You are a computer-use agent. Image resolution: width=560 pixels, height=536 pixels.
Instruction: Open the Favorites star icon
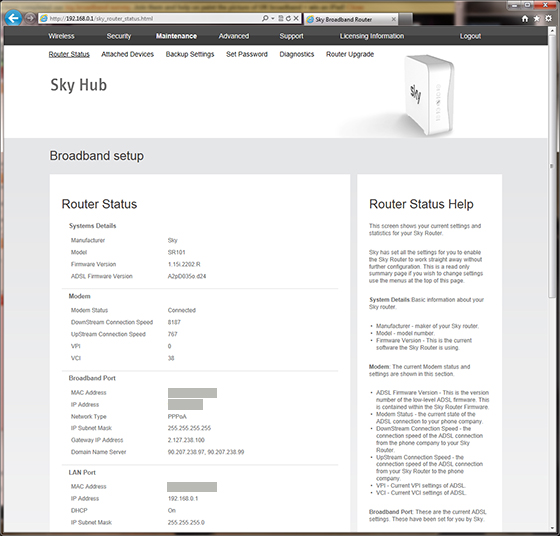click(x=536, y=19)
